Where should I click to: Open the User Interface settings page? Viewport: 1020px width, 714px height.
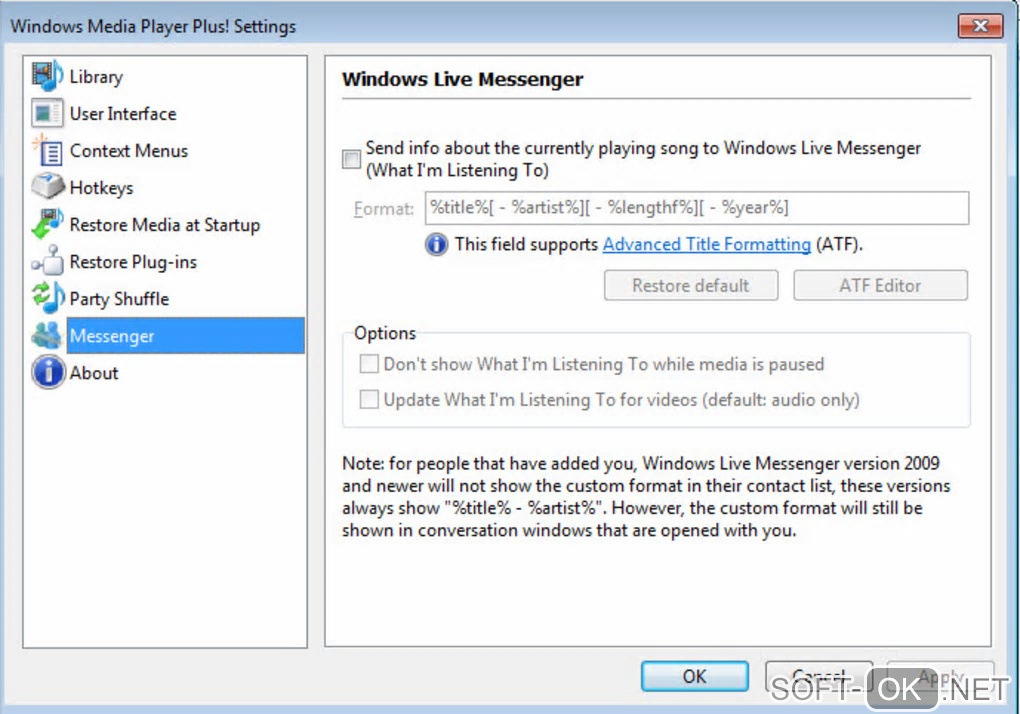[123, 114]
